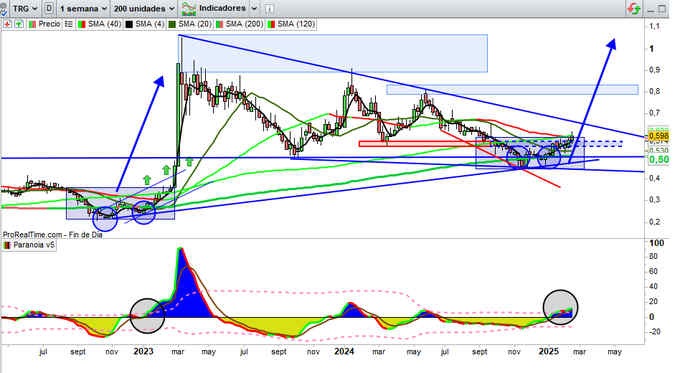Viewport: 680px width, 373px height.
Task: Click the D icon next to TRG
Action: click(x=49, y=8)
